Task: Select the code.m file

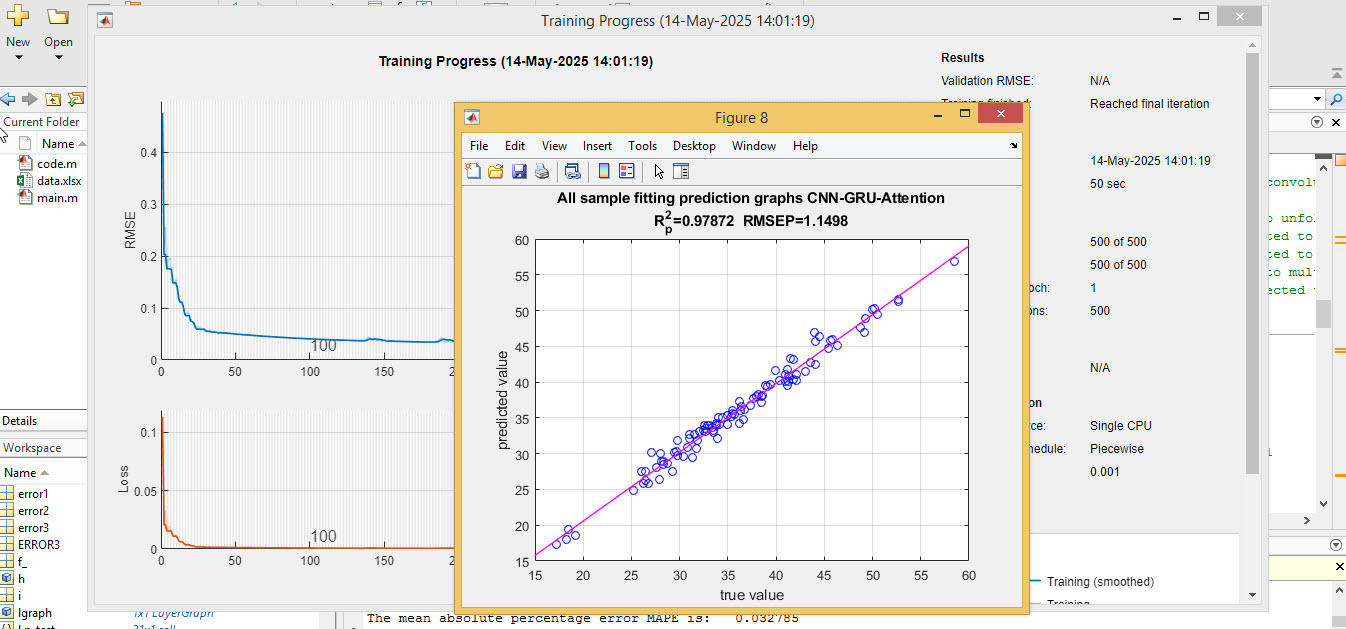Action: 57,163
